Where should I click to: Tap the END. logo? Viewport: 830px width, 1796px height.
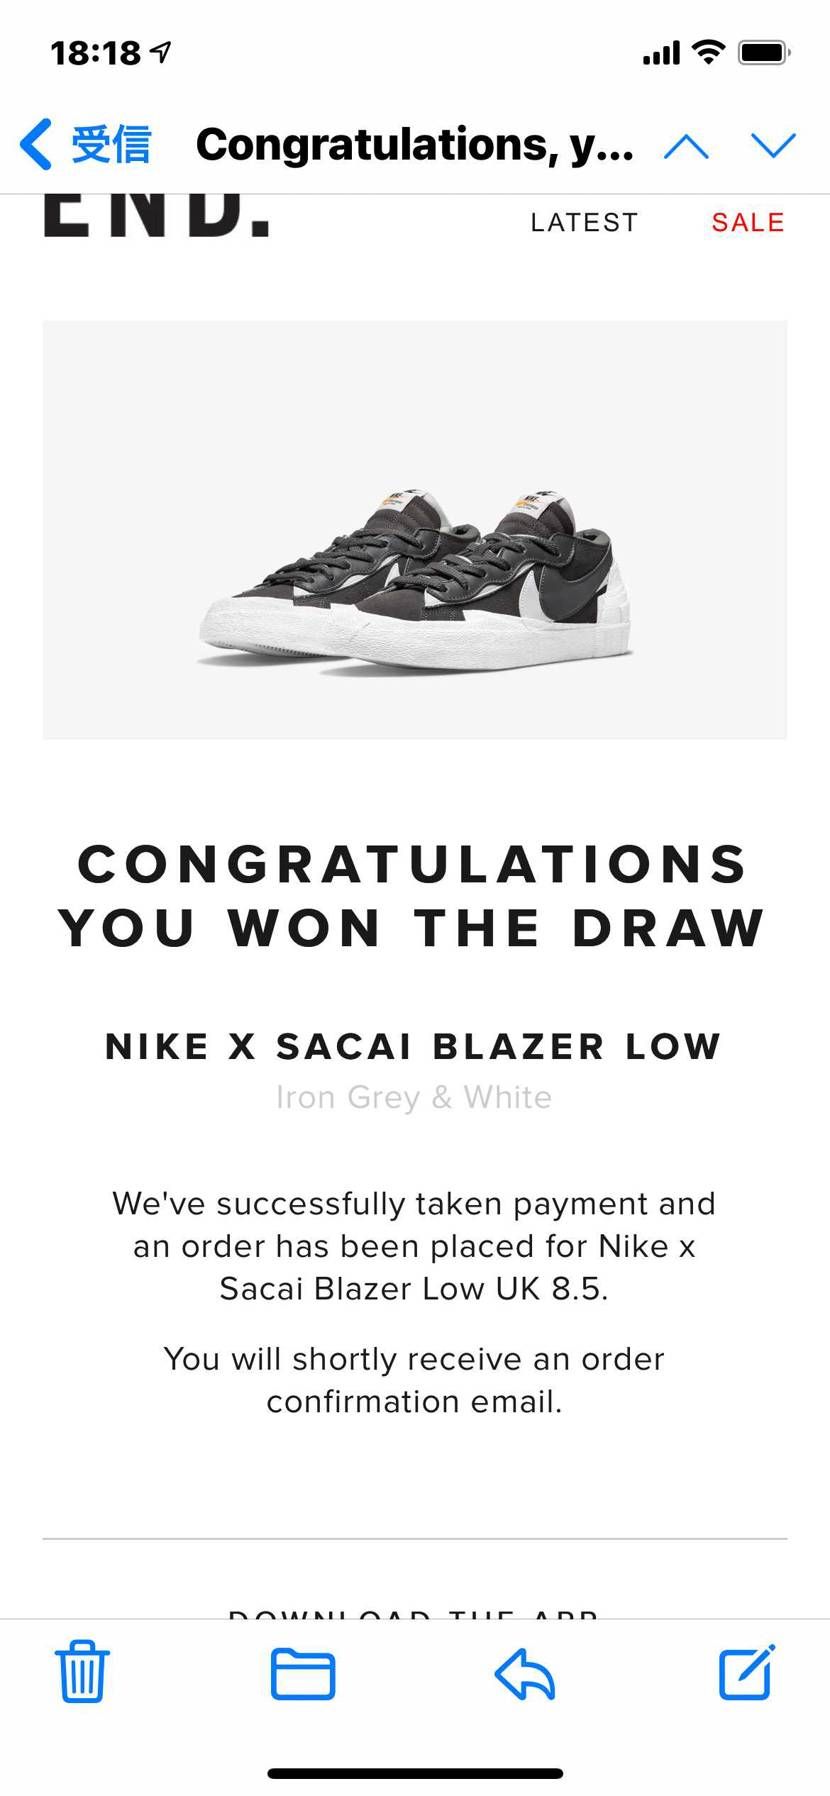click(157, 216)
